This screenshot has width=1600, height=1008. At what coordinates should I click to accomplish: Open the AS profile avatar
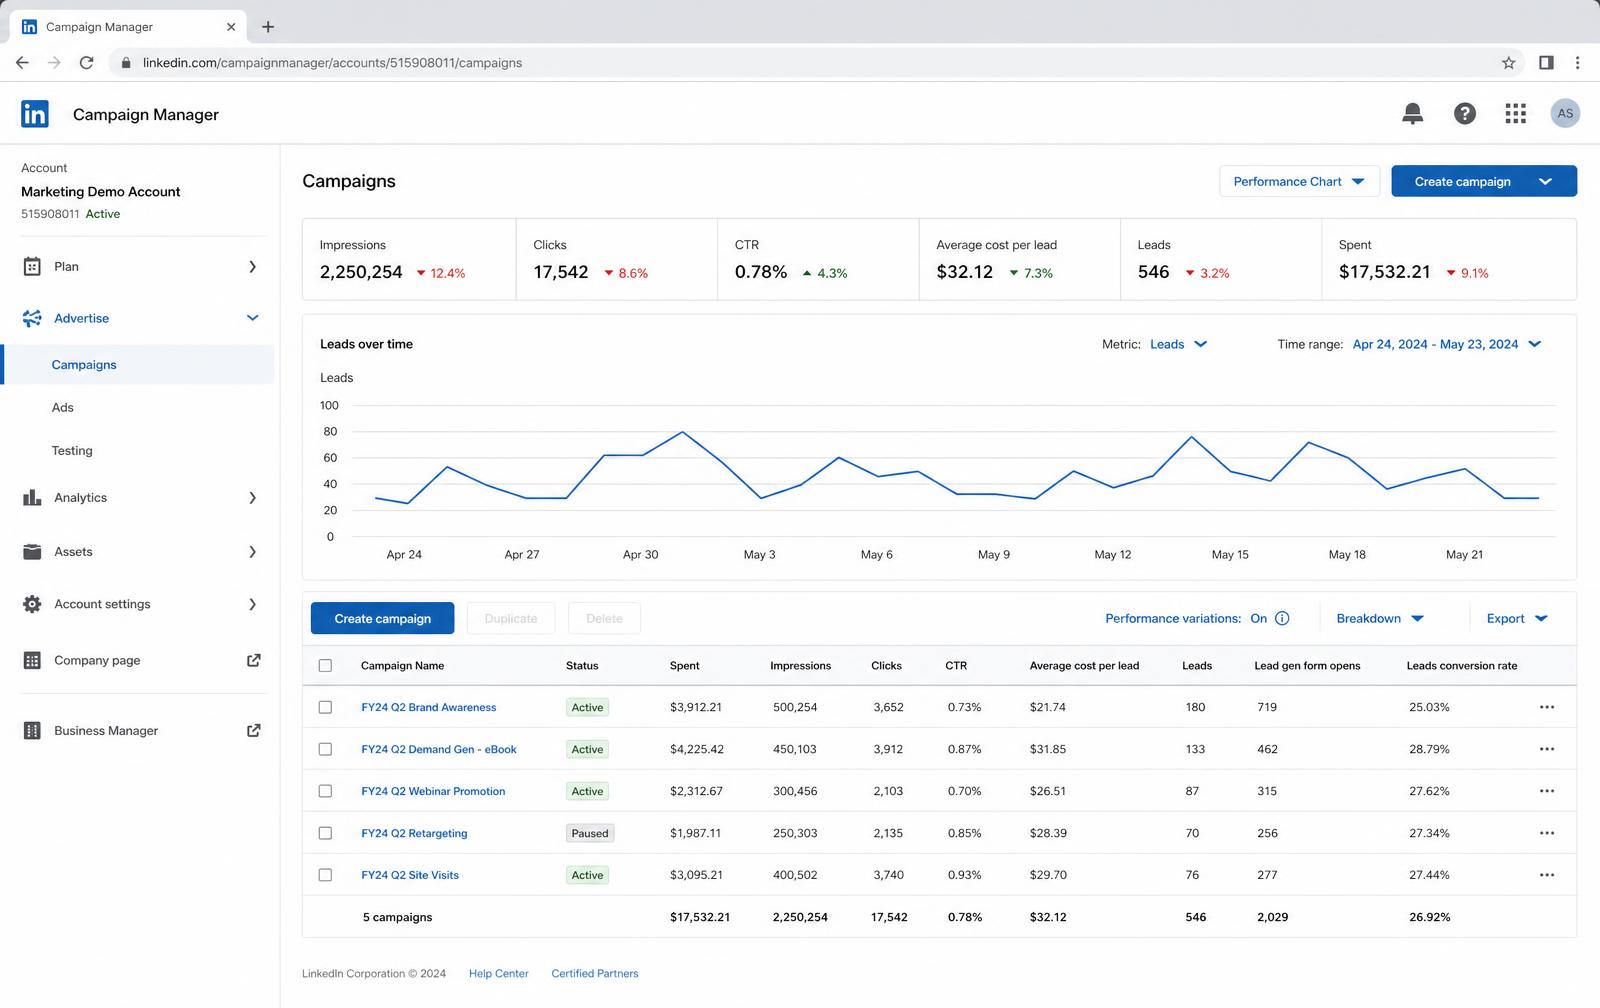tap(1565, 114)
